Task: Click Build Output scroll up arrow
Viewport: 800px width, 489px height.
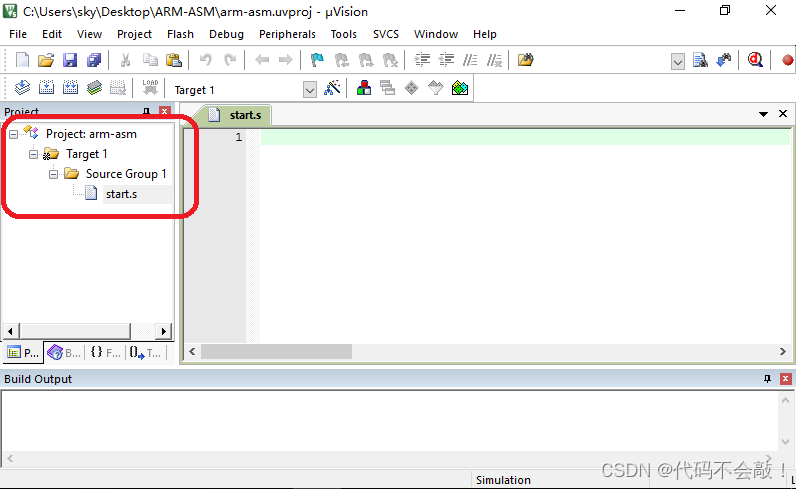Action: tap(785, 401)
